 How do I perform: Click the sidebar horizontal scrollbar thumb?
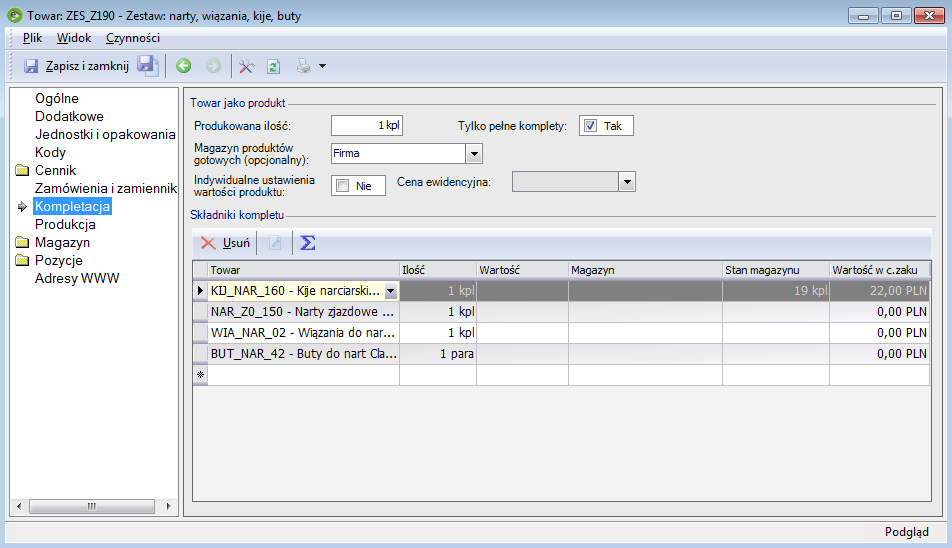click(x=92, y=506)
